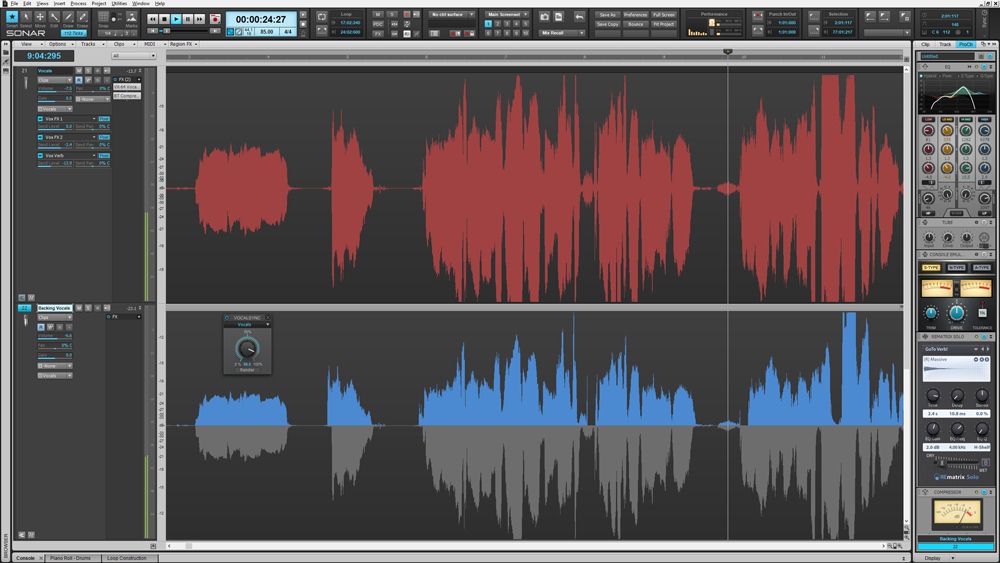This screenshot has height=563, width=1000.
Task: Jump to the end of project
Action: [200, 19]
